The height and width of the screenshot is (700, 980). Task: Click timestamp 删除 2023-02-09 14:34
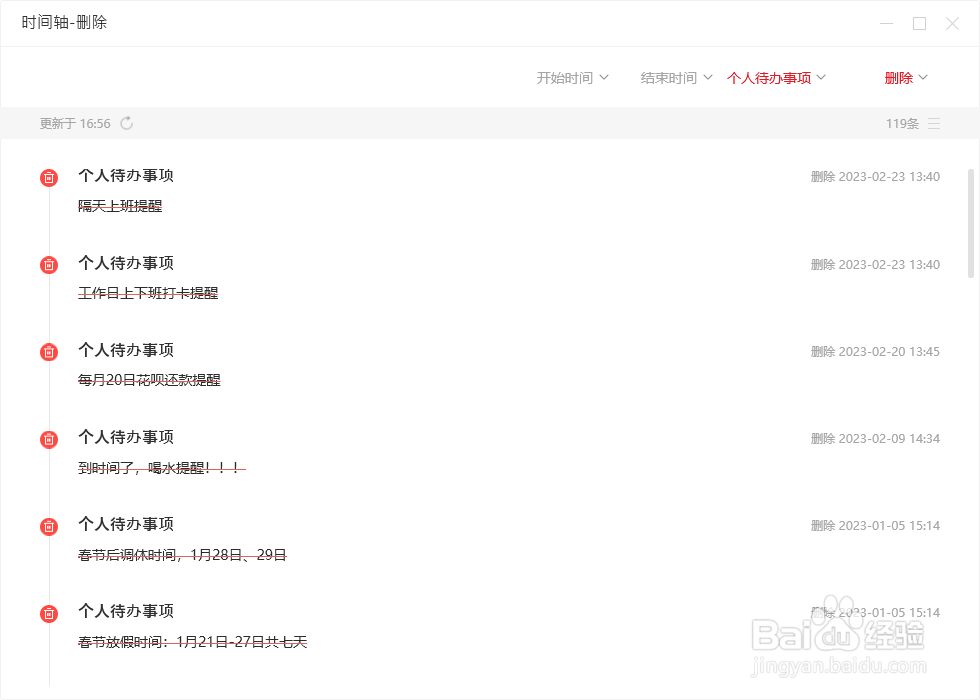coord(875,438)
